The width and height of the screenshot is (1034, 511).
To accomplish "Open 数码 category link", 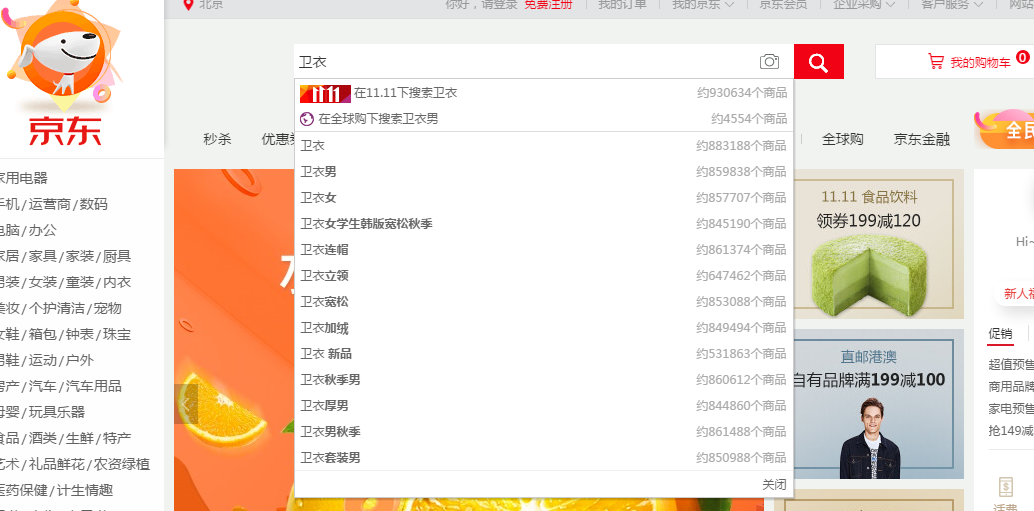I will (93, 204).
